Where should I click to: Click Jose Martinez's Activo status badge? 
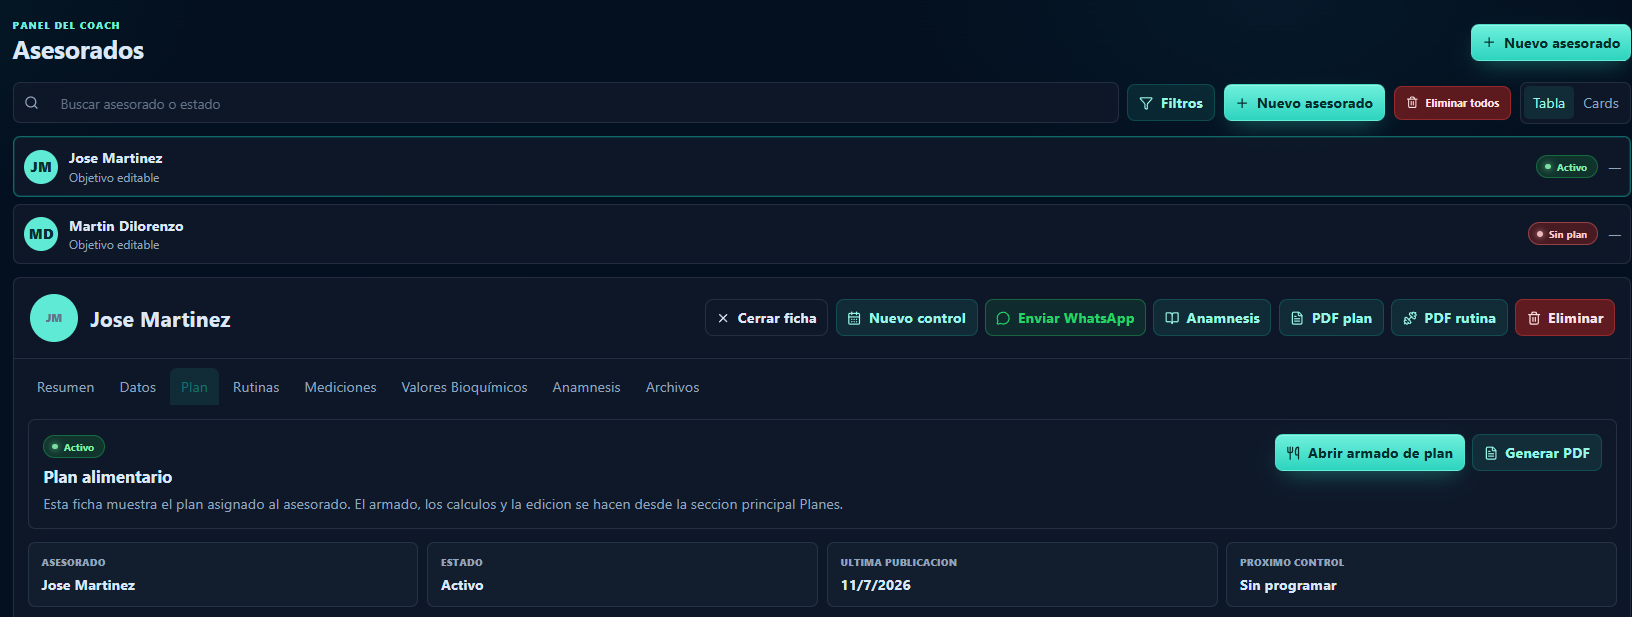tap(1566, 167)
